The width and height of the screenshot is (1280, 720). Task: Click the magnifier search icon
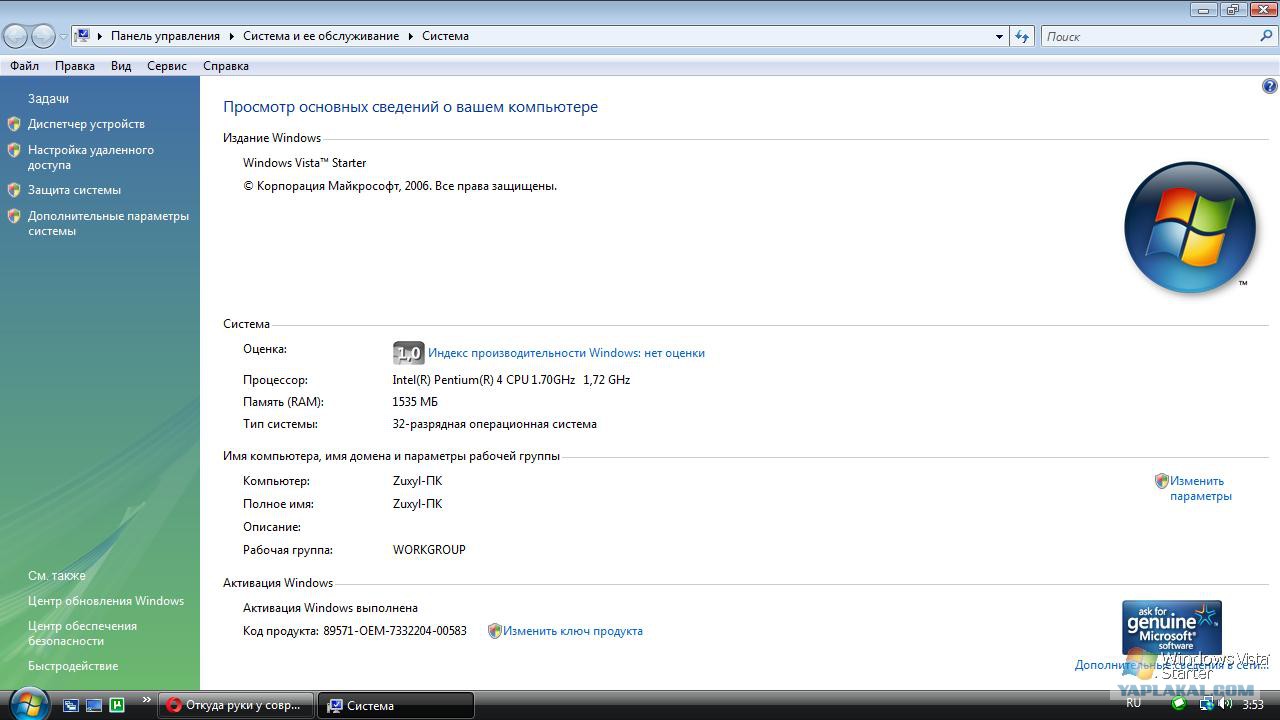click(x=1267, y=36)
